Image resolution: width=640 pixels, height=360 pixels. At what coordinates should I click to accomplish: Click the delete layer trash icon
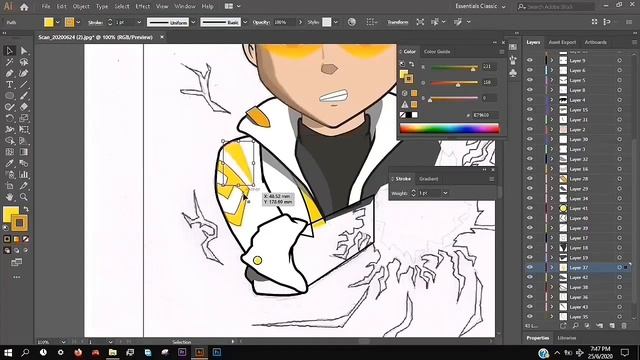point(624,326)
